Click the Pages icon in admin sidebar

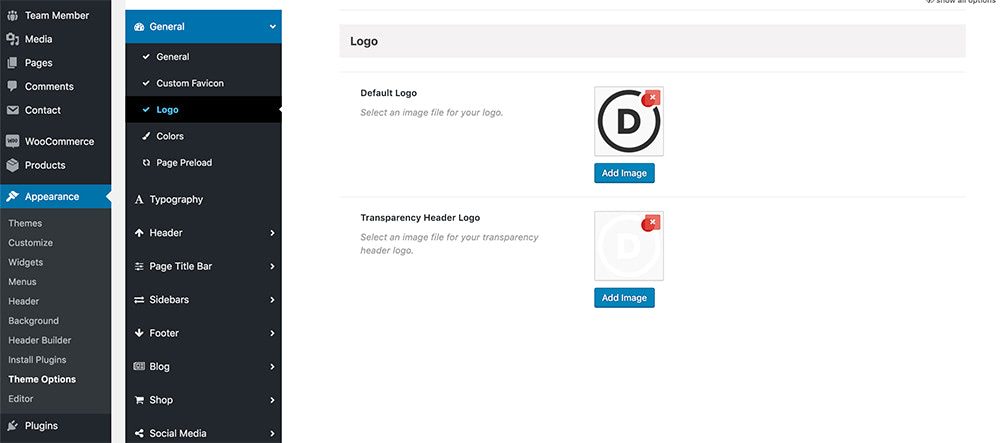point(12,62)
